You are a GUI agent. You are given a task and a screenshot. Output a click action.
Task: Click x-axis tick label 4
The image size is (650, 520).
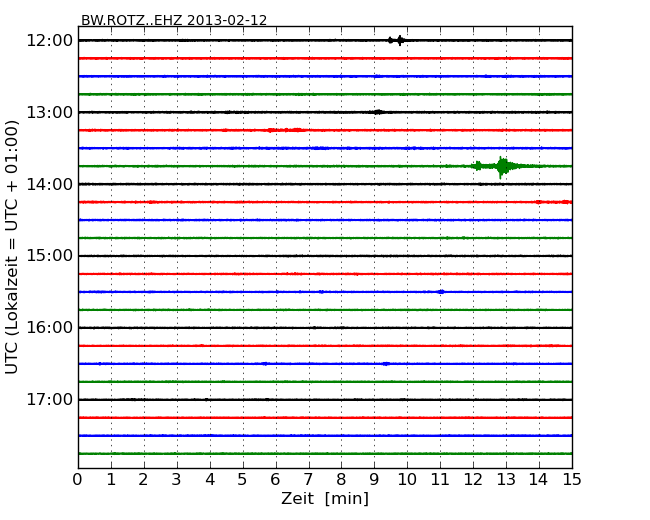(210, 480)
